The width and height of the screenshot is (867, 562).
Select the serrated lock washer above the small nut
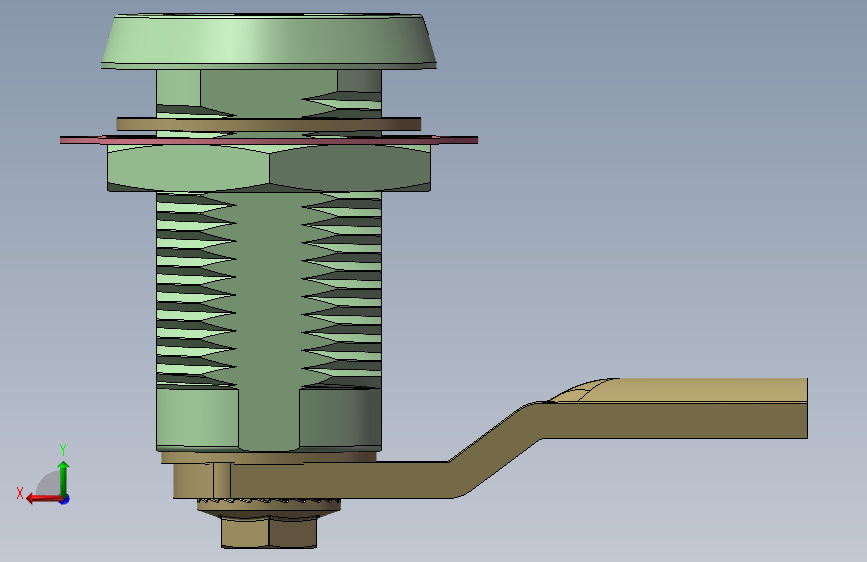pos(269,504)
